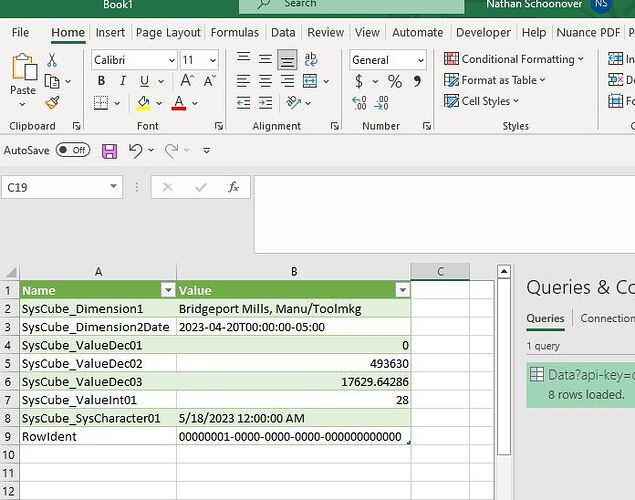
Task: Open Cell Styles menu
Action: tap(481, 101)
